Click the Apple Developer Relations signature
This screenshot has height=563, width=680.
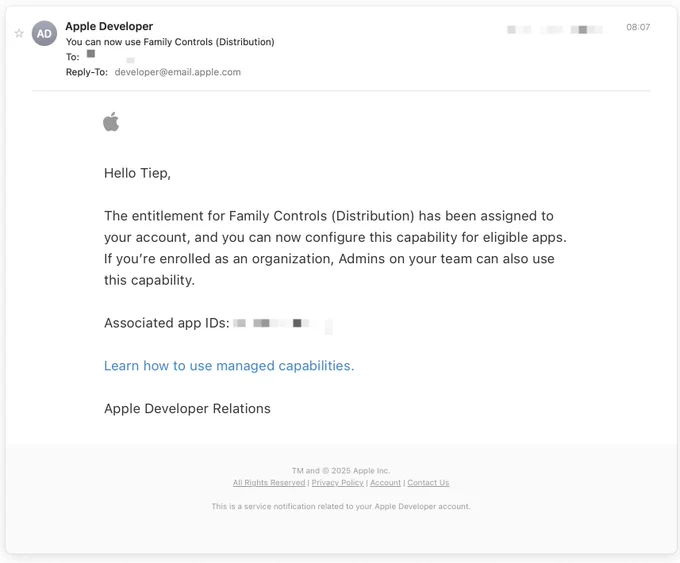point(187,409)
